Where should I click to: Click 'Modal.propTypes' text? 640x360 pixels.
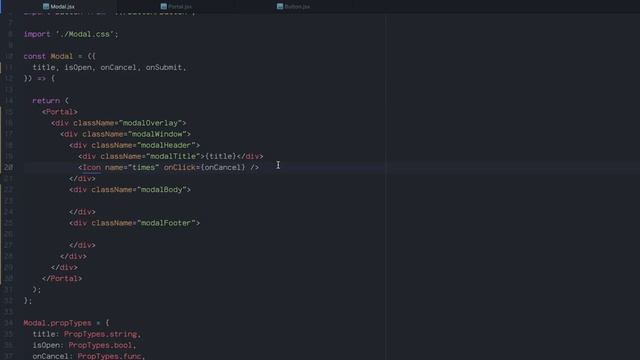57,323
